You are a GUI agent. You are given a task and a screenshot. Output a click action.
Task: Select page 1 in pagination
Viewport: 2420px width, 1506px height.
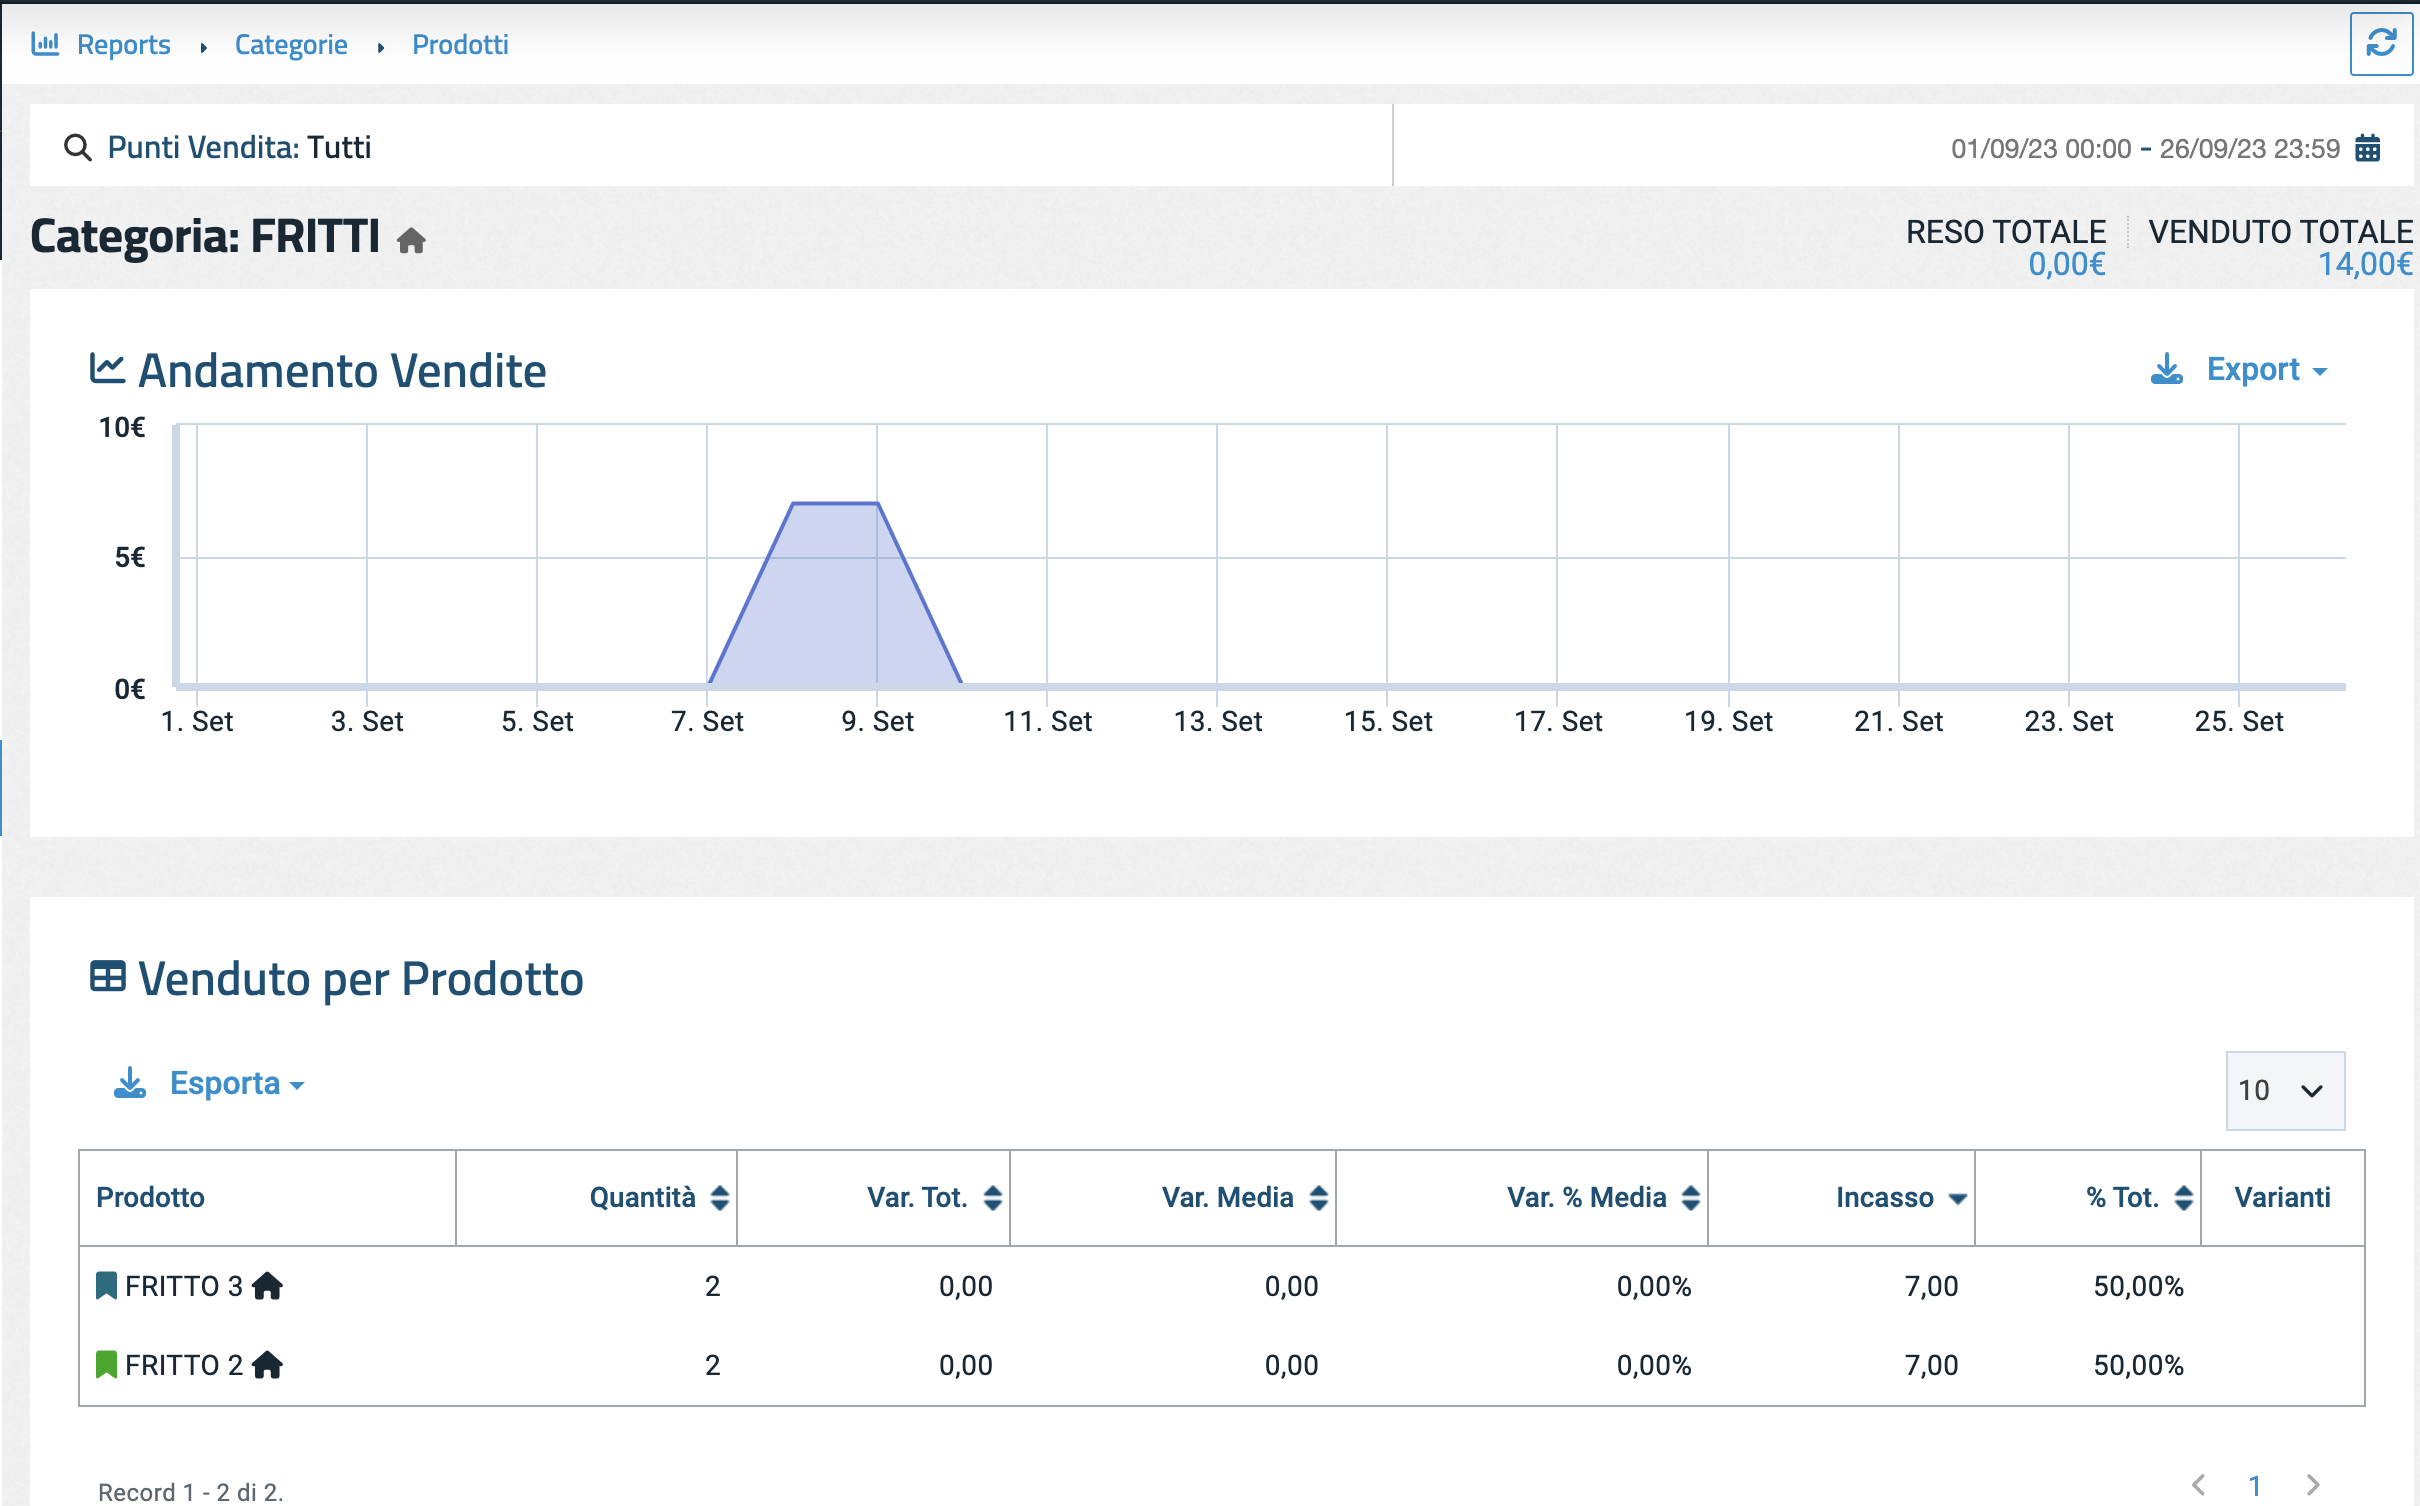[x=2255, y=1486]
